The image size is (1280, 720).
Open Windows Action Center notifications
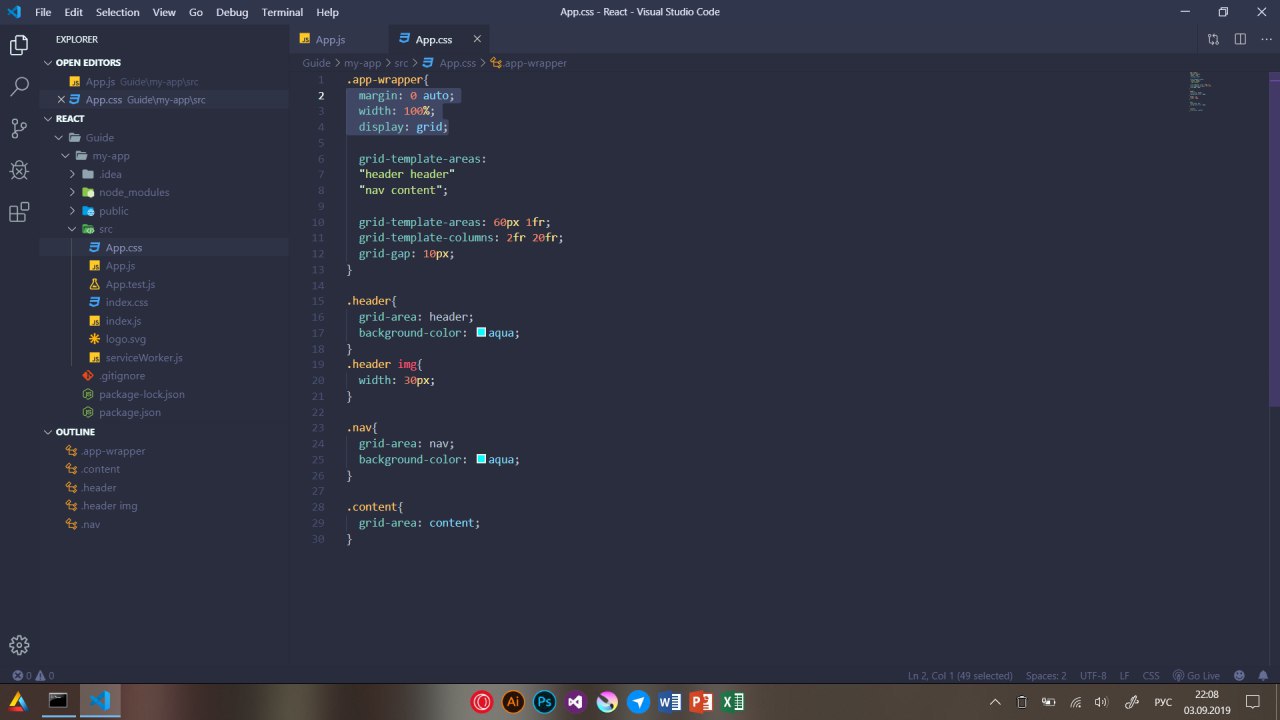tap(1253, 702)
